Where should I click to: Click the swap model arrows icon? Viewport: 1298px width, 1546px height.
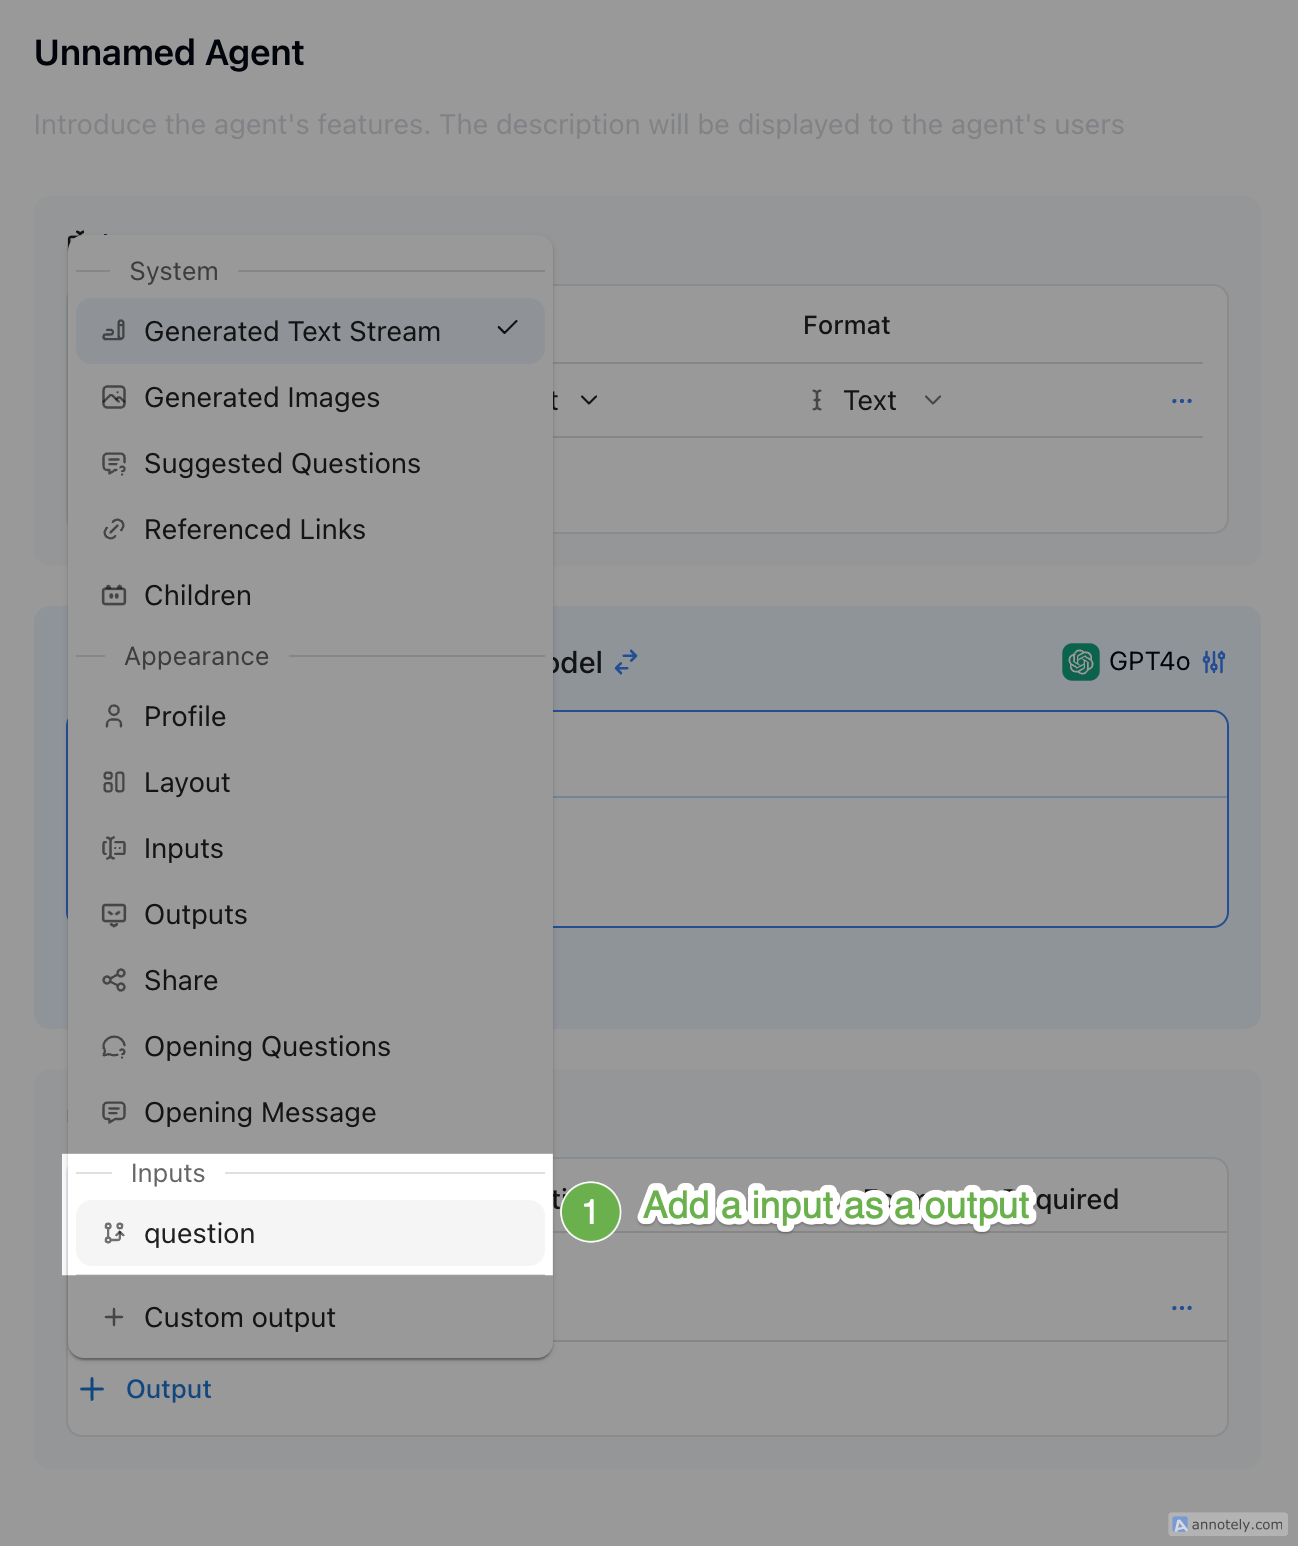tap(626, 662)
